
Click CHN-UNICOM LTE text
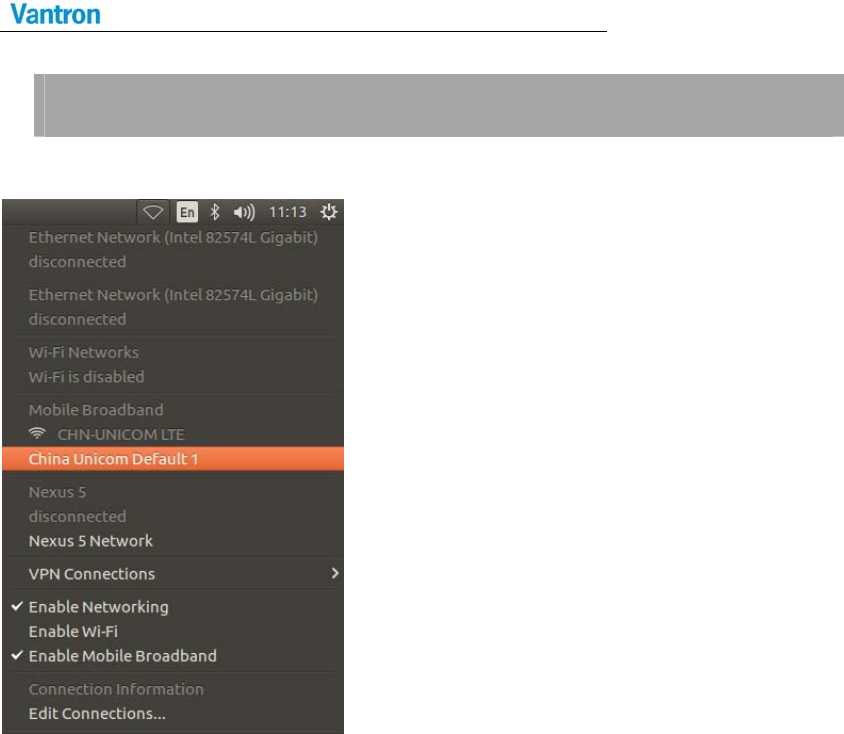pos(121,434)
